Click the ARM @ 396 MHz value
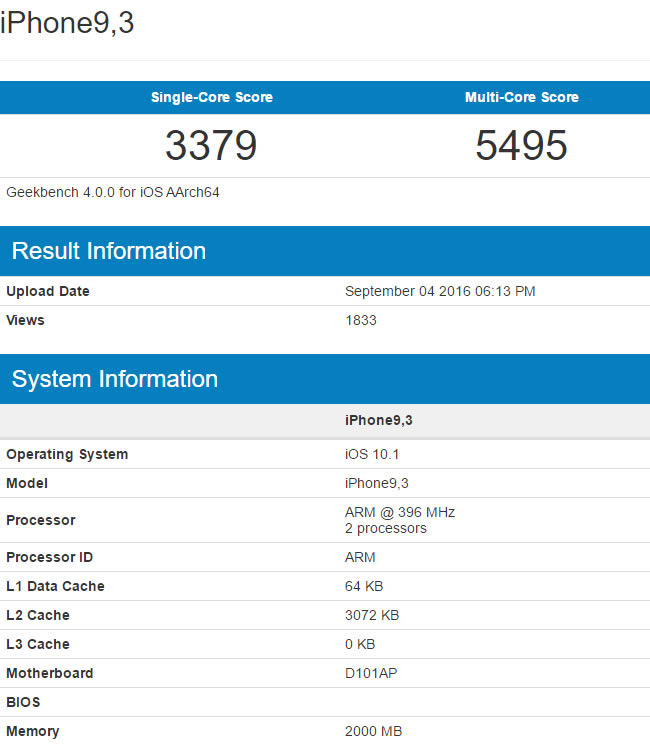This screenshot has width=650, height=750. point(399,512)
